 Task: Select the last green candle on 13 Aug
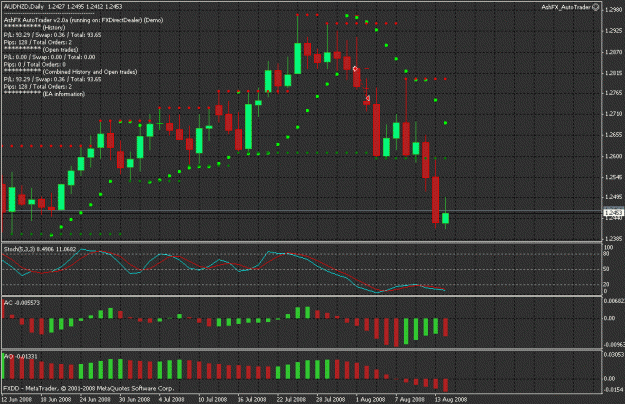coord(445,218)
